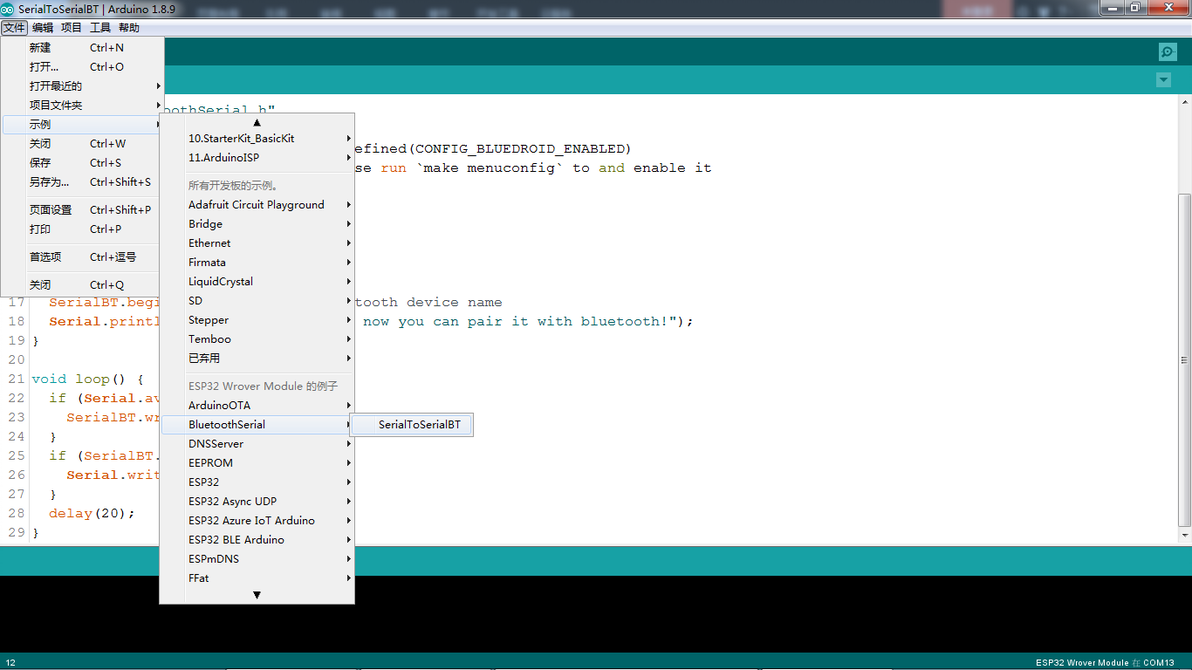The image size is (1192, 670).
Task: Choose 打开... Ctrl+O
Action: [x=82, y=67]
